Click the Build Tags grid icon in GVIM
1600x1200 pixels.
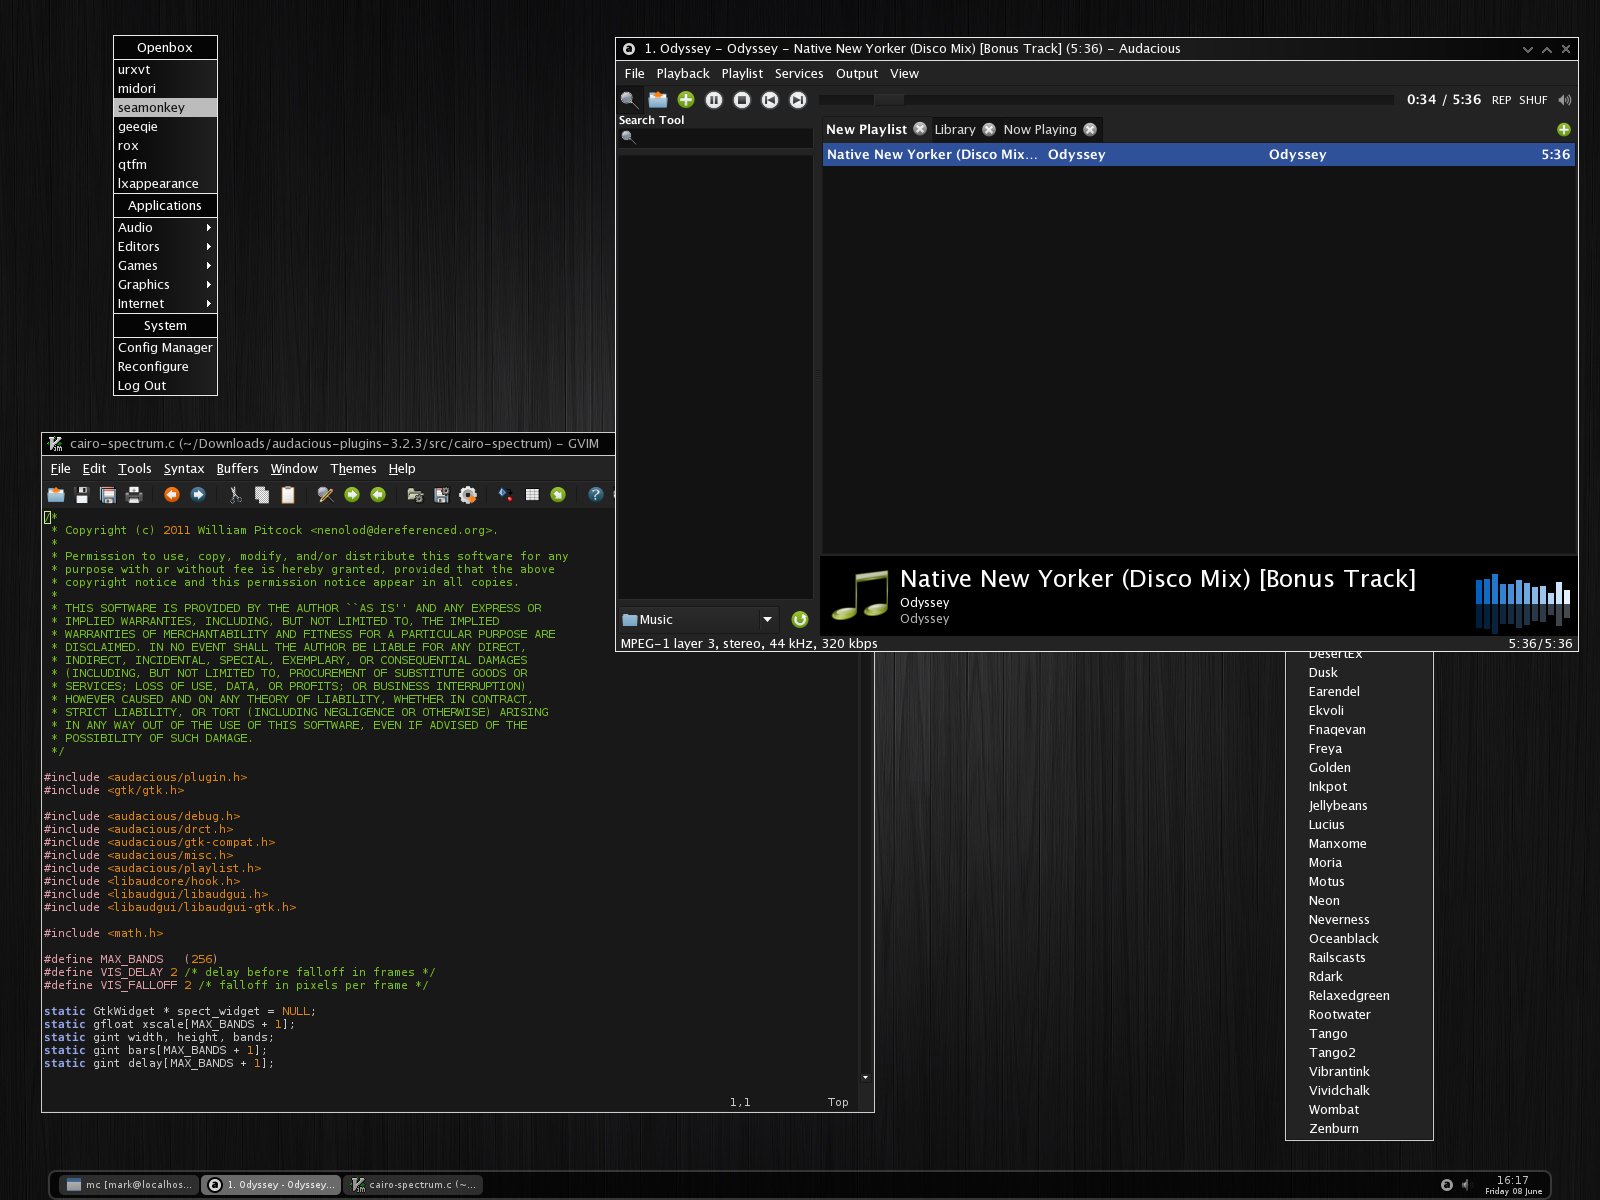click(532, 494)
